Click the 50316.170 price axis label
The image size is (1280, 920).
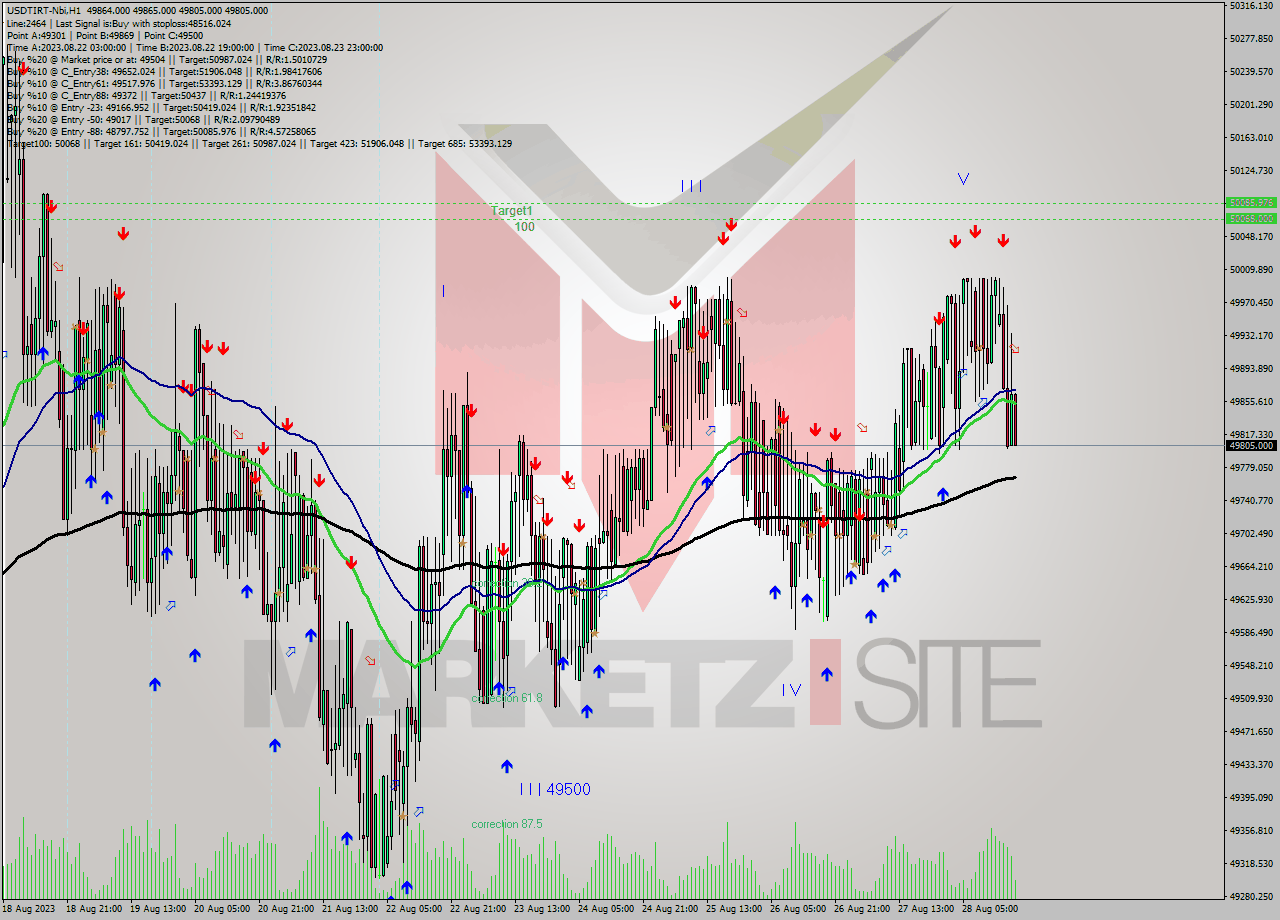[x=1252, y=6]
